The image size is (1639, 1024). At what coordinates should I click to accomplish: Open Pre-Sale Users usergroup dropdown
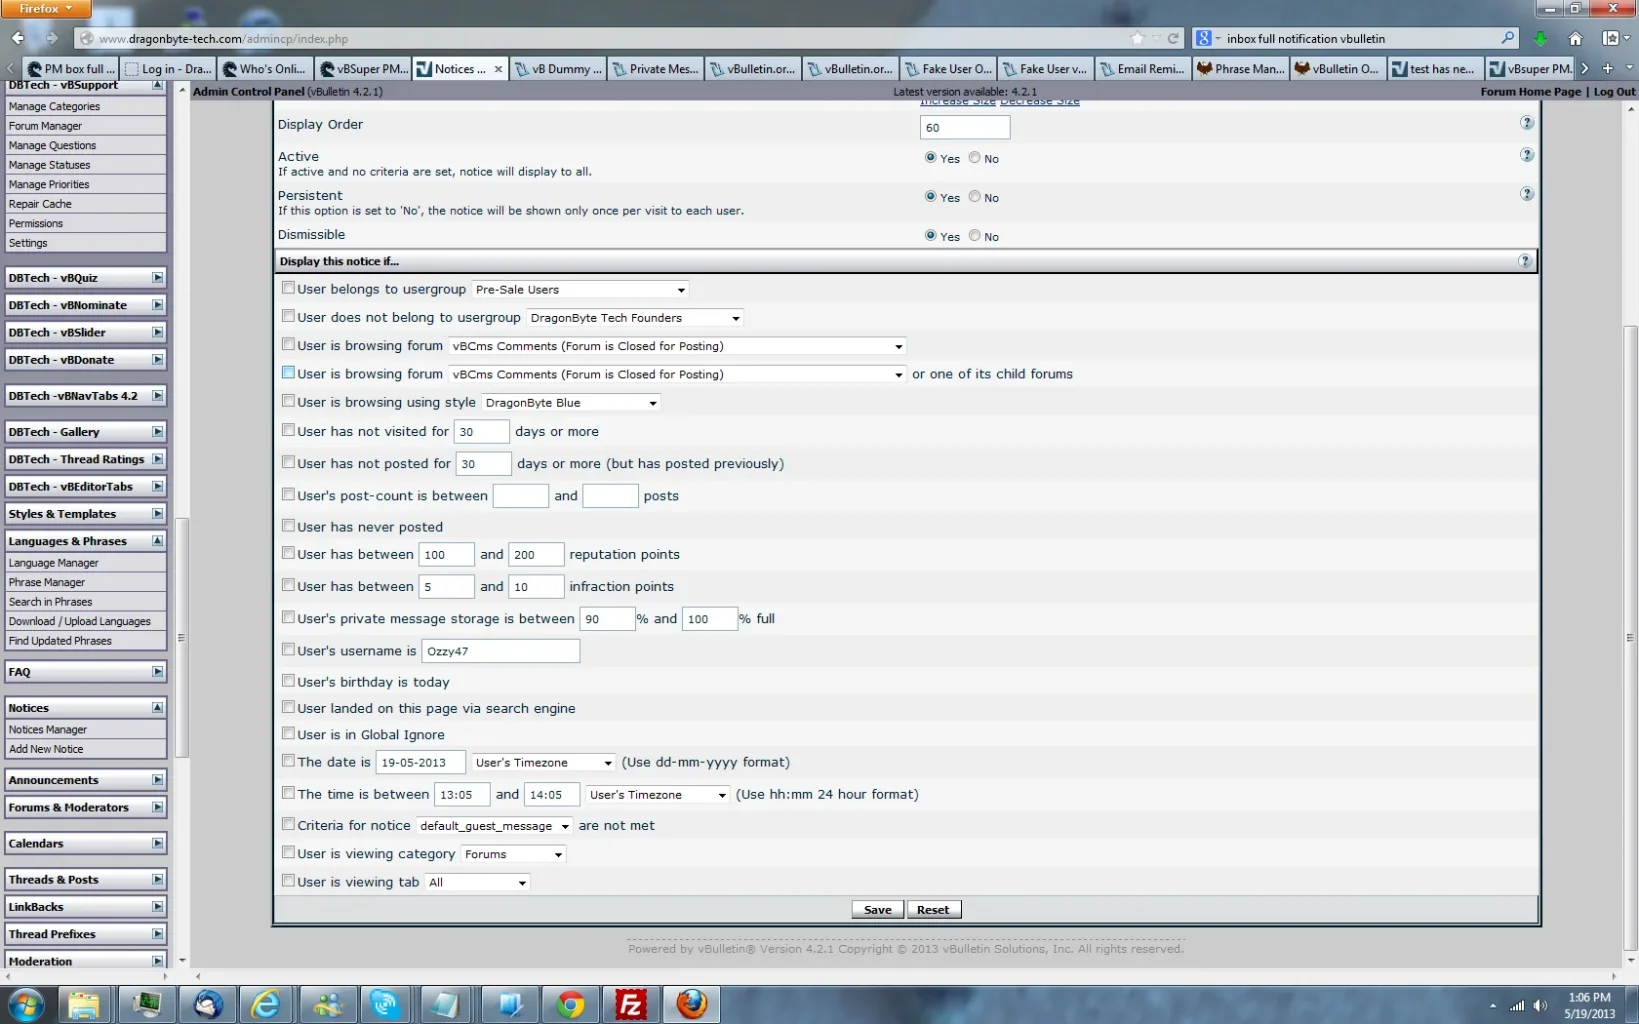click(580, 290)
